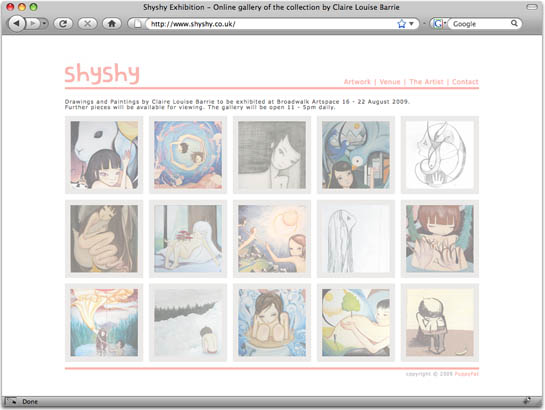Open The Artist navigation link
This screenshot has width=545, height=410.
pos(426,82)
